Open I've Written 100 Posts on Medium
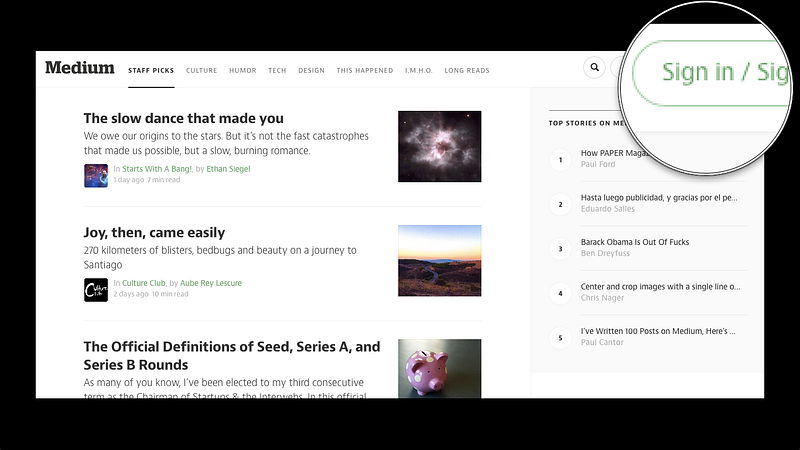Screen dimensions: 800x450 coord(658,331)
